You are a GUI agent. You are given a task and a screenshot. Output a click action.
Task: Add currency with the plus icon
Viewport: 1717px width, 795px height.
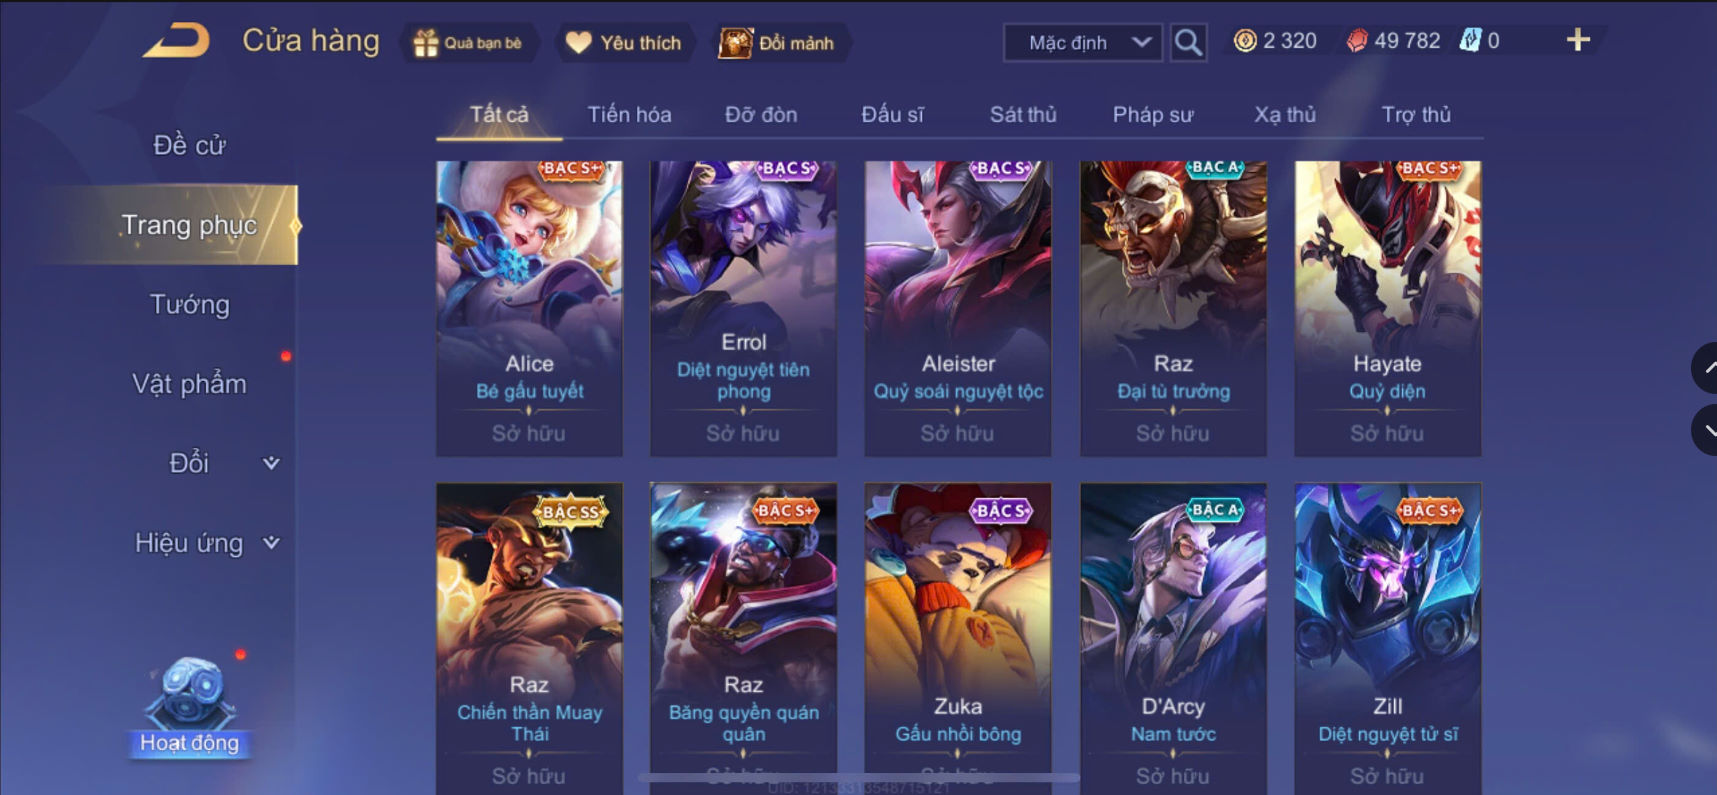click(x=1578, y=40)
